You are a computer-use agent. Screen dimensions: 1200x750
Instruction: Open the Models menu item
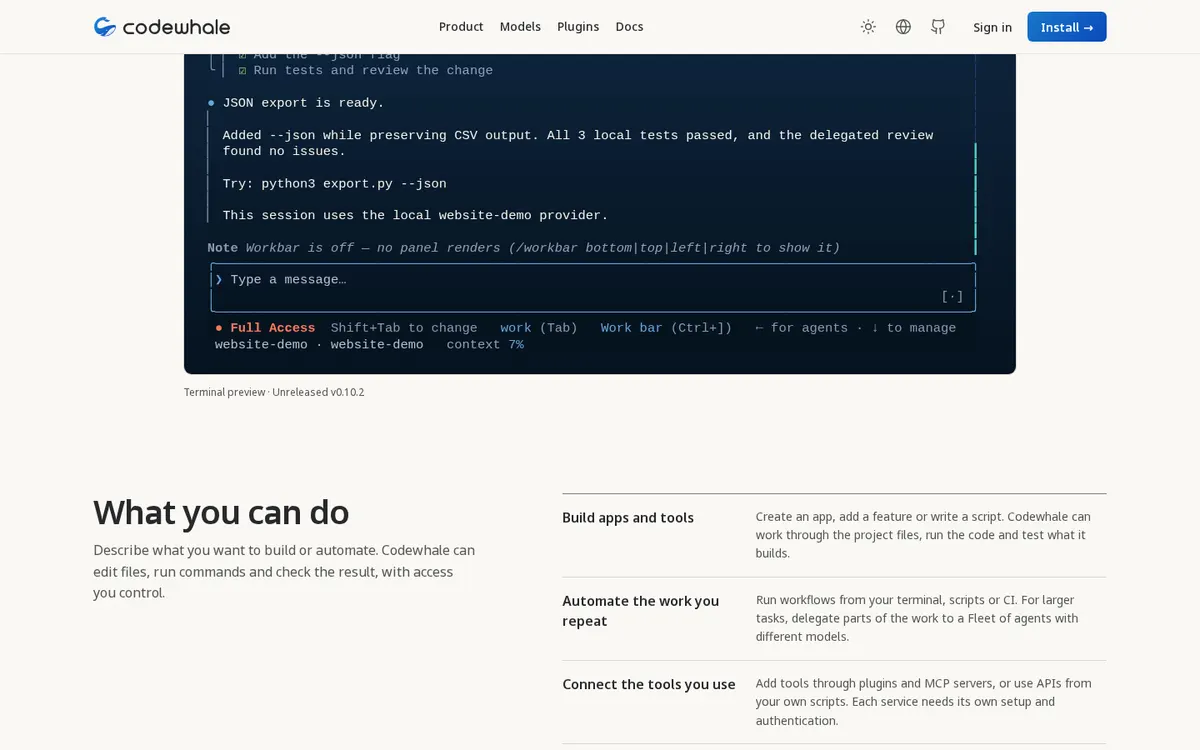point(520,27)
